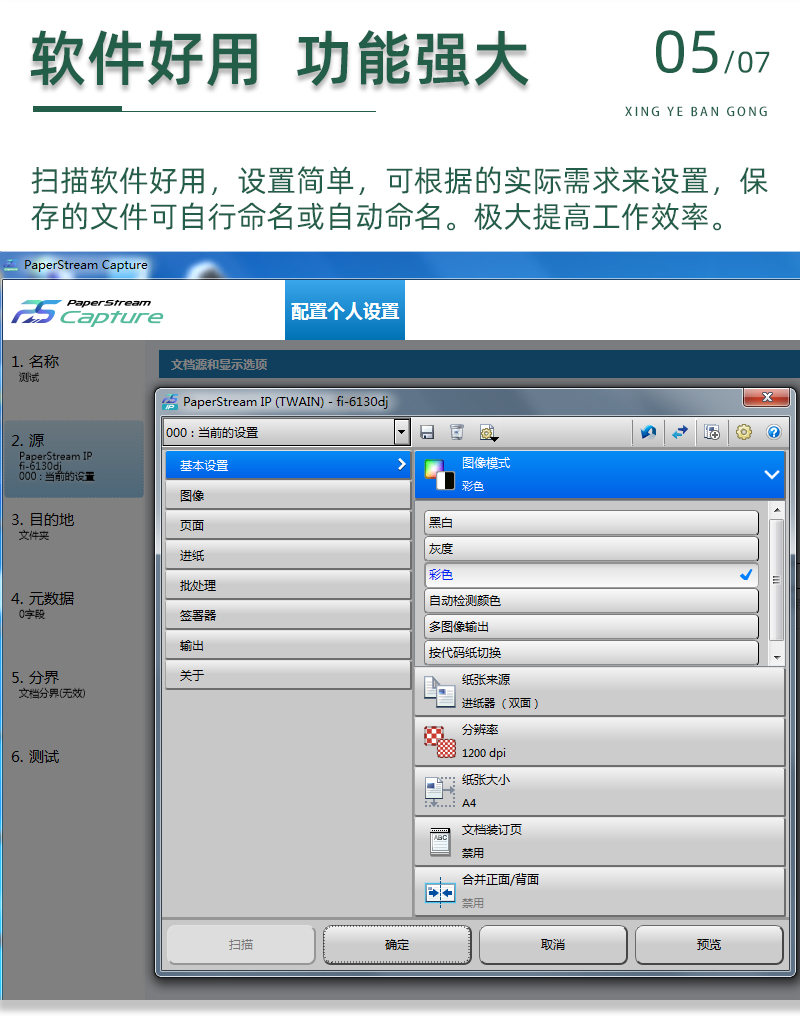The image size is (800, 1034).
Task: Select the 进纸 category
Action: (288, 555)
